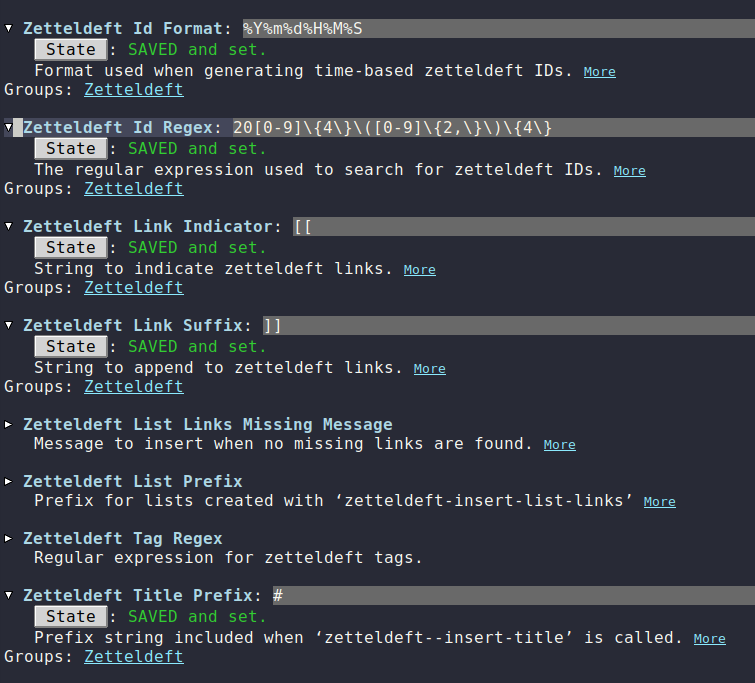755x683 pixels.
Task: Open State menu for Link Suffix
Action: click(x=71, y=346)
